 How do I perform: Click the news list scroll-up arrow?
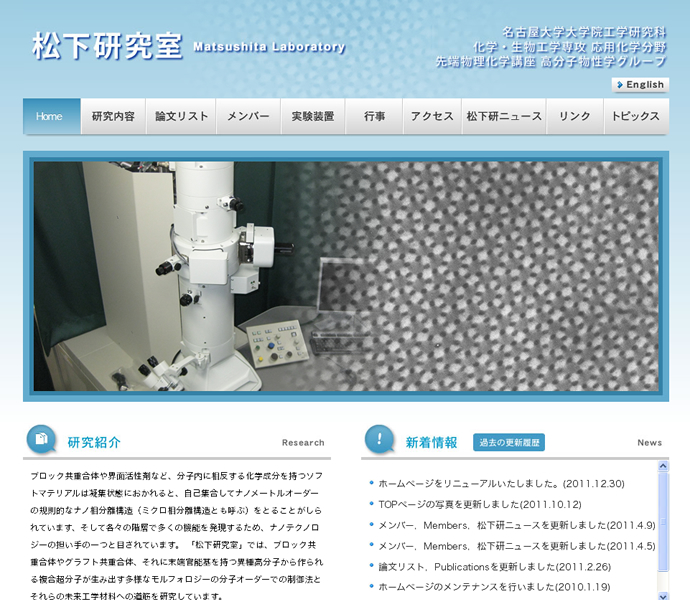click(x=663, y=466)
